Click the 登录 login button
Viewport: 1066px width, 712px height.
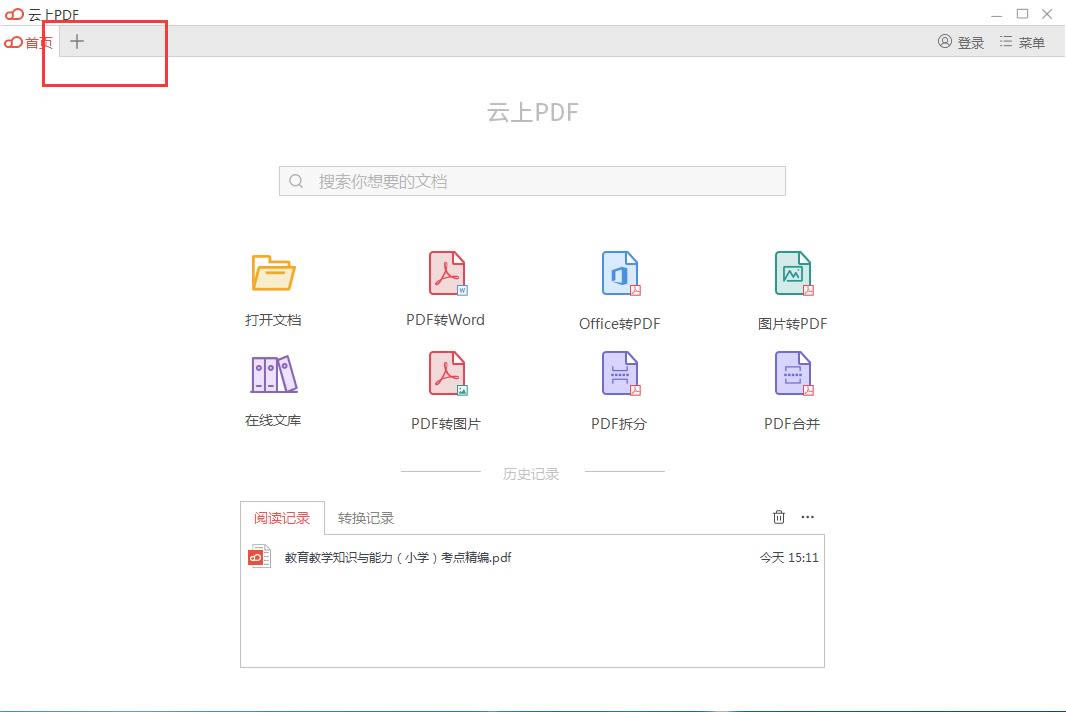(961, 42)
